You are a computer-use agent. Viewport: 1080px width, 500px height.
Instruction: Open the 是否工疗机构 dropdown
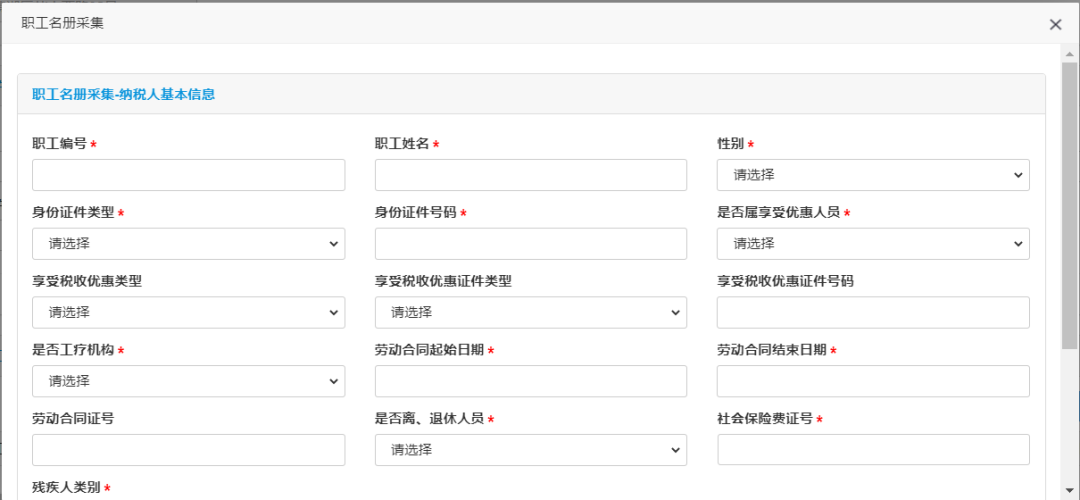[x=189, y=382]
